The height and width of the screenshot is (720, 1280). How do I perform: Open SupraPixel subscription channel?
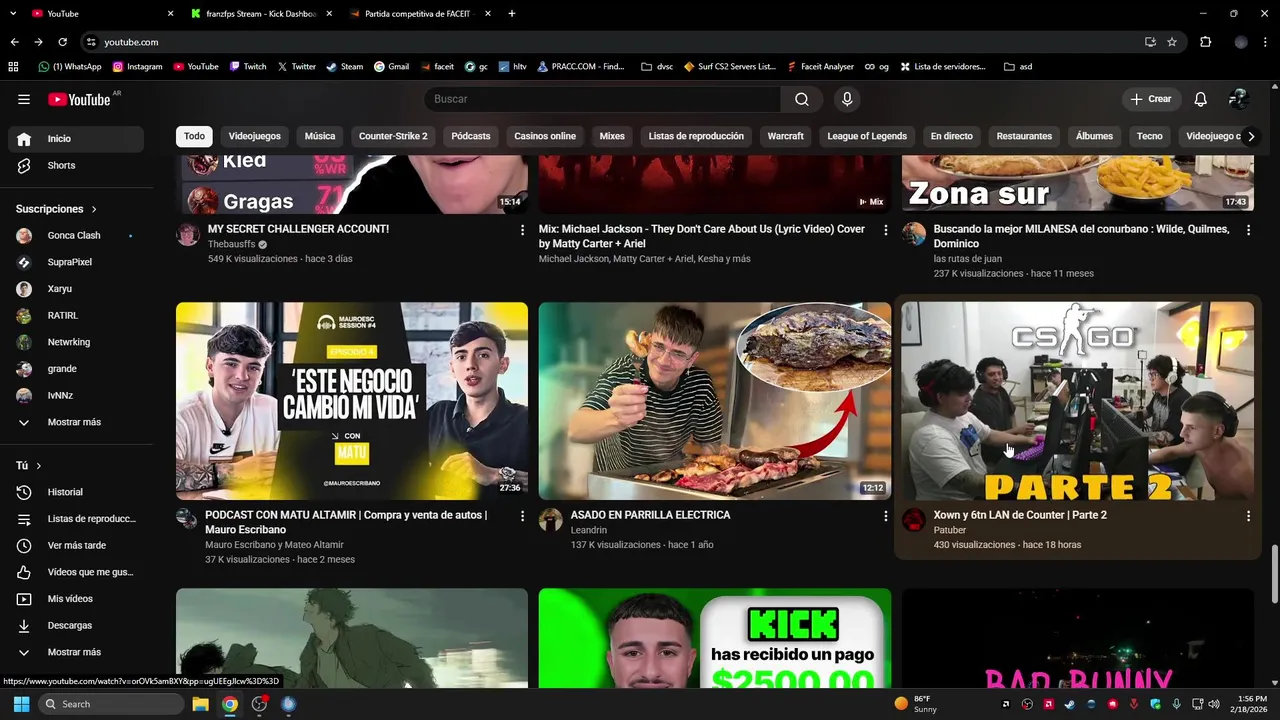76,262
